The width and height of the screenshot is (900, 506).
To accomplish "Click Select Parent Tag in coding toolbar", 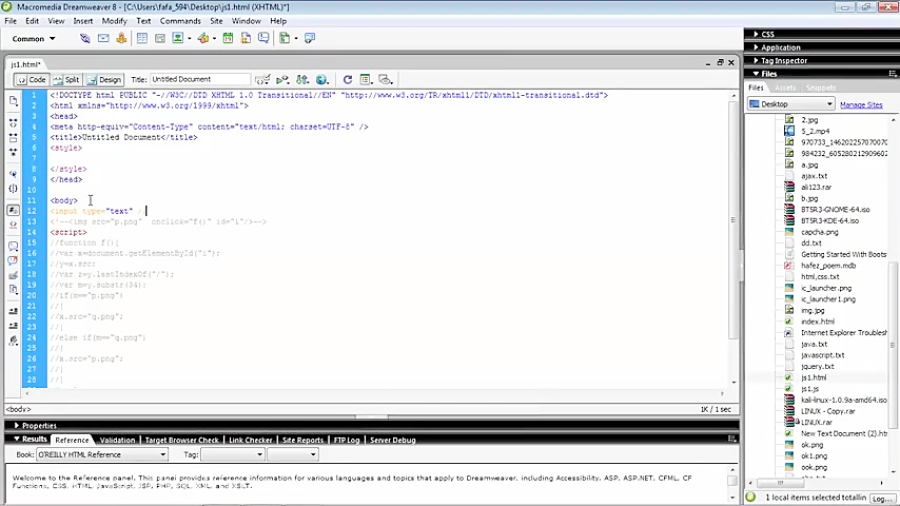I will pyautogui.click(x=13, y=174).
